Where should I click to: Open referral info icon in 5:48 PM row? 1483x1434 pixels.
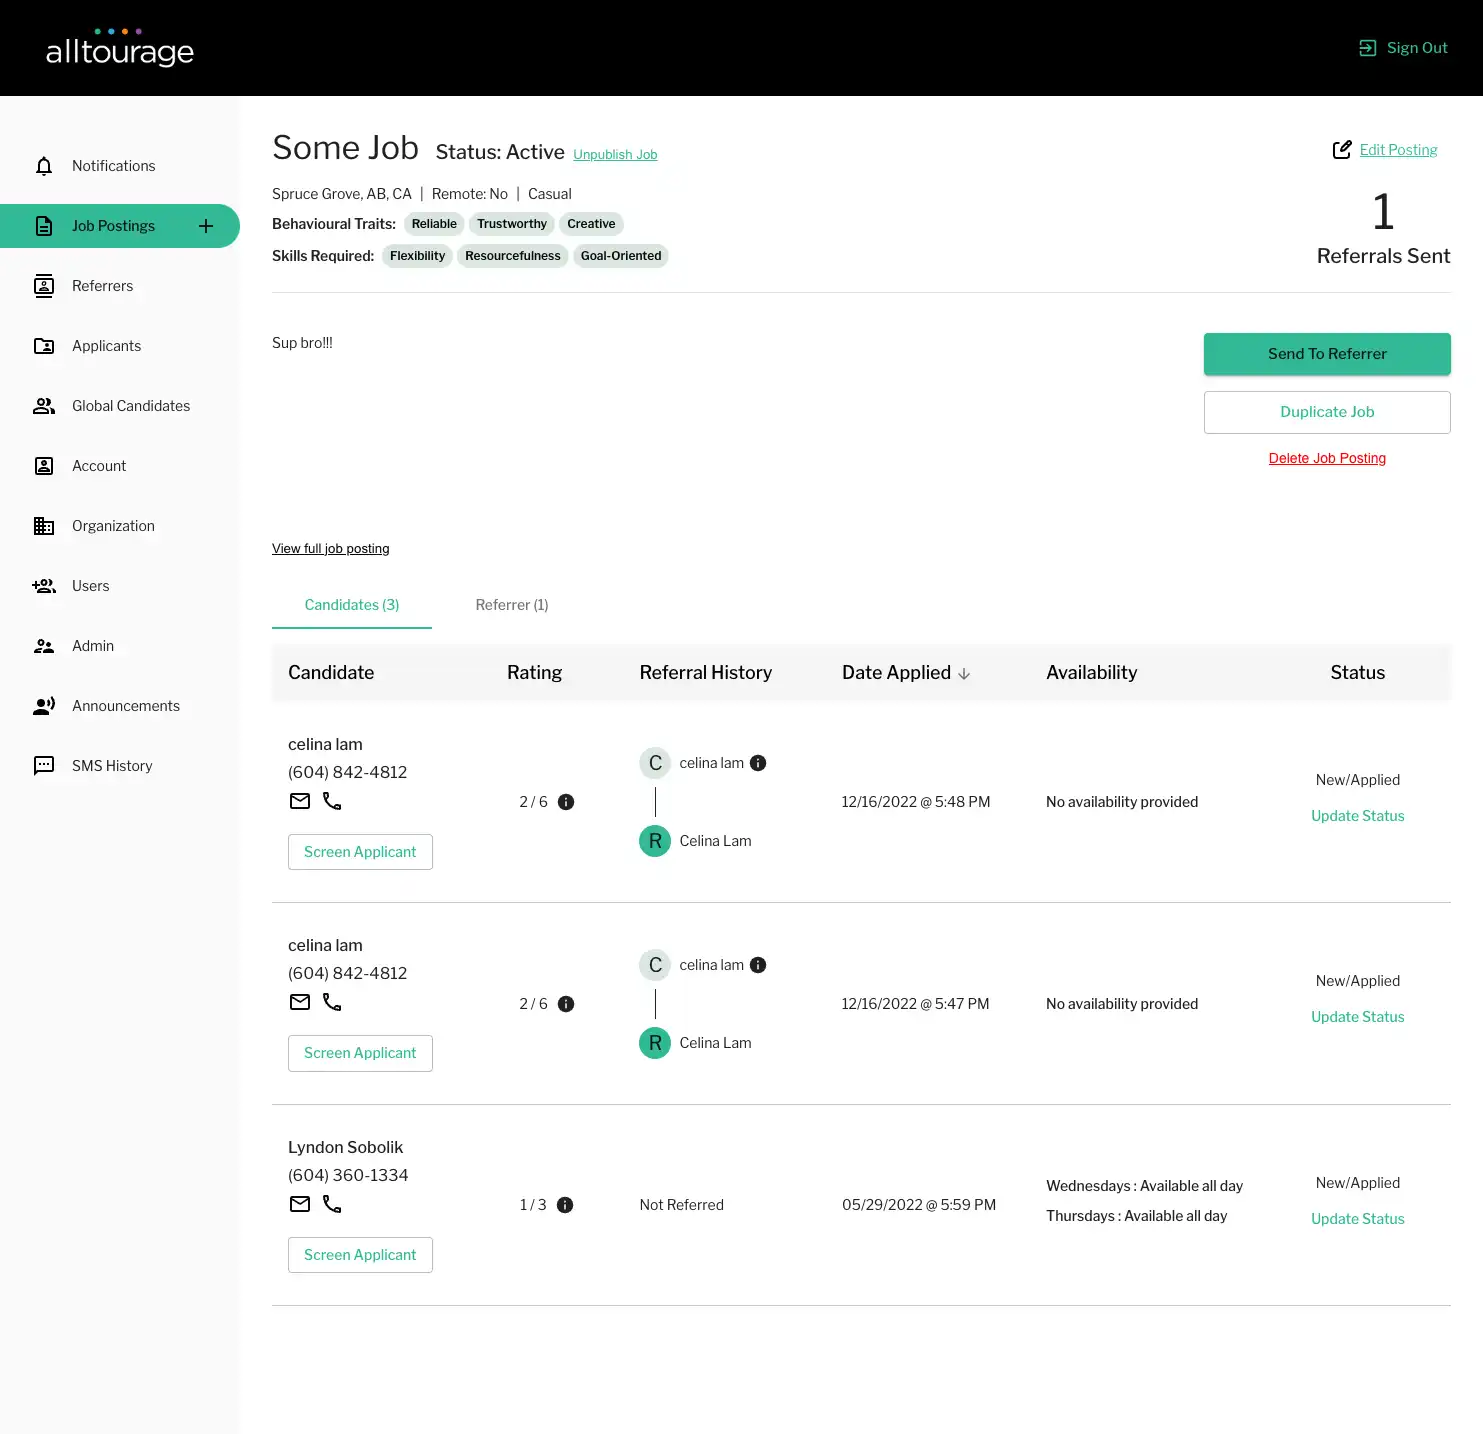pos(758,763)
